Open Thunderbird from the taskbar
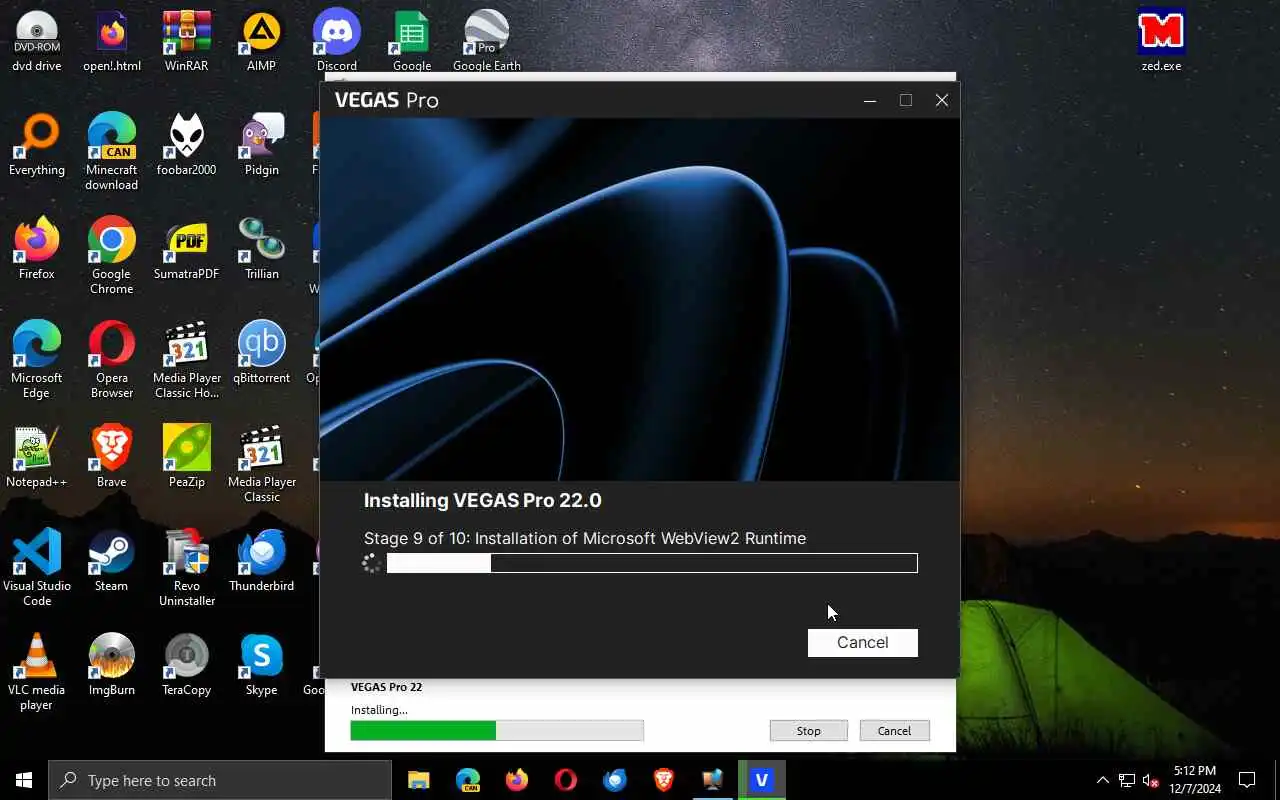The width and height of the screenshot is (1280, 800). click(615, 780)
